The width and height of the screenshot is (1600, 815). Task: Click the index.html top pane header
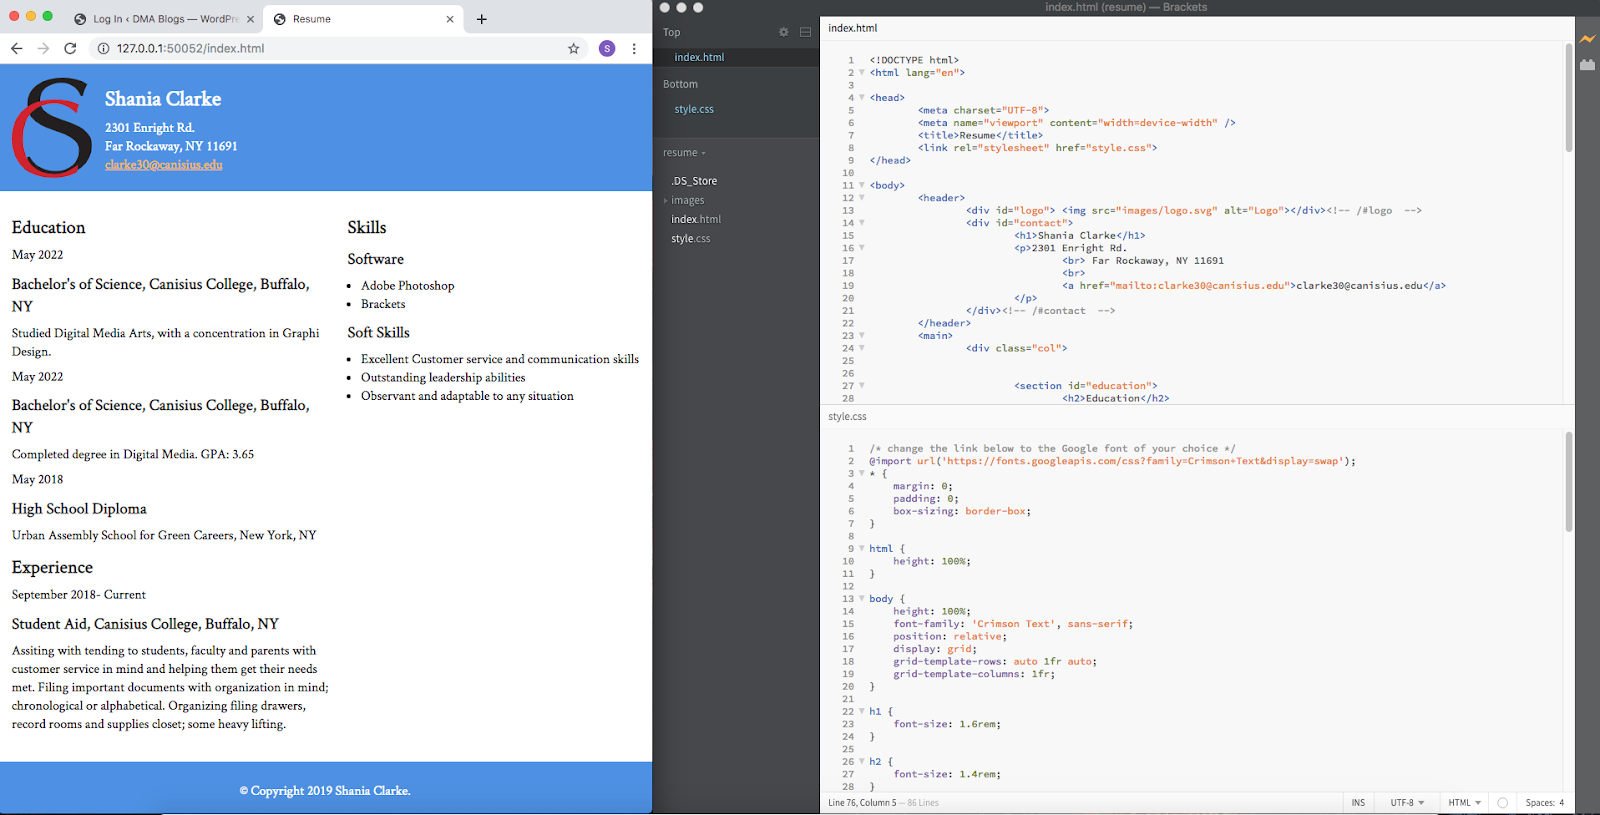(x=853, y=28)
